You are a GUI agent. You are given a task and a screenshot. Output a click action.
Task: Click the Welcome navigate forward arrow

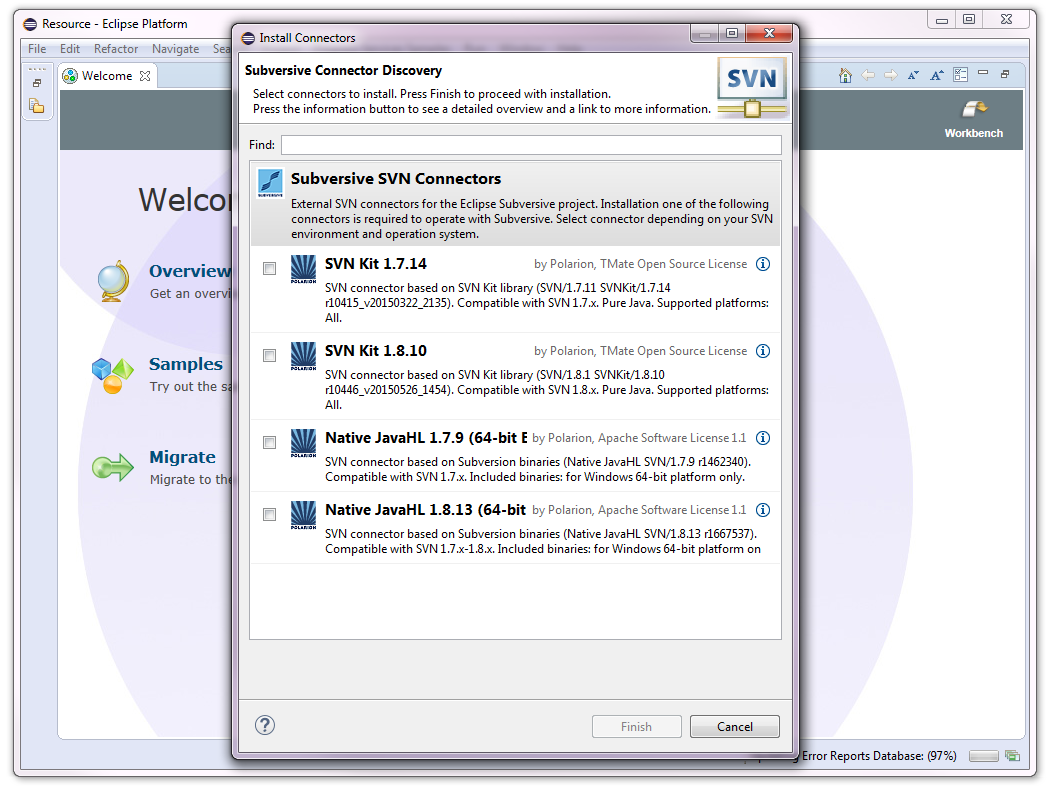891,76
